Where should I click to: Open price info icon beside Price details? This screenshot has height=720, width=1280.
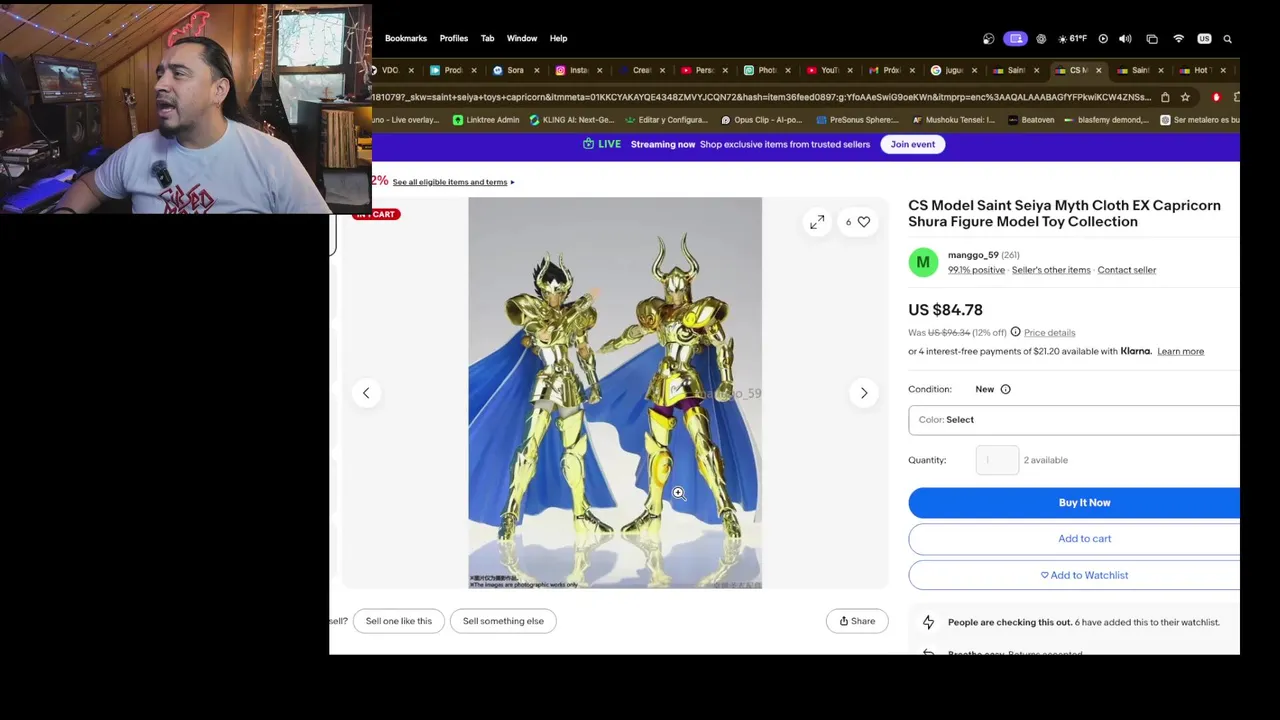[1015, 332]
